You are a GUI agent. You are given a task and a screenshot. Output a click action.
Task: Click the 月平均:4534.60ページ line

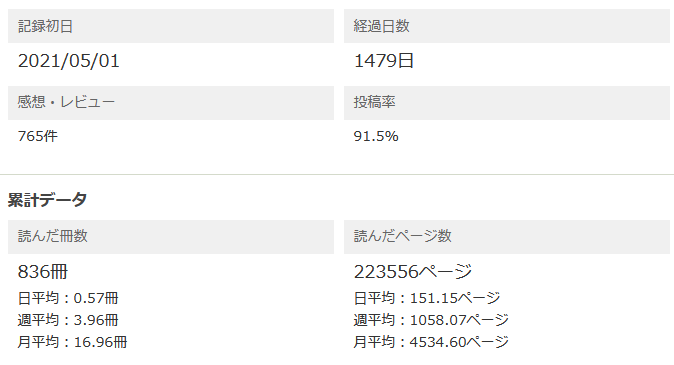(432, 342)
